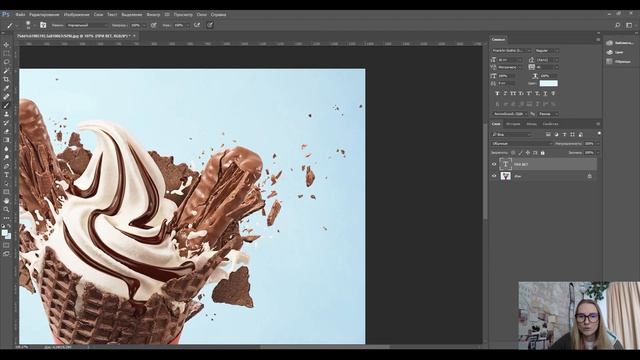Select the Horizontal Type tool
Image resolution: width=640 pixels, height=360 pixels.
pos(6,175)
